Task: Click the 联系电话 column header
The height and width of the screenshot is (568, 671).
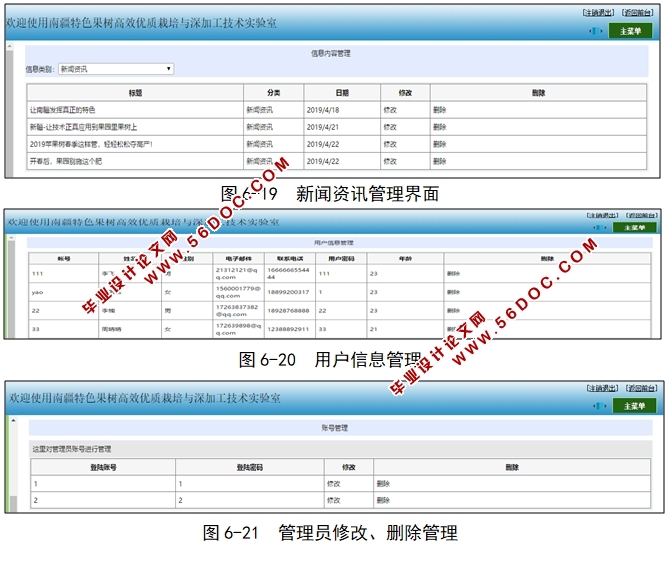Action: pyautogui.click(x=290, y=259)
